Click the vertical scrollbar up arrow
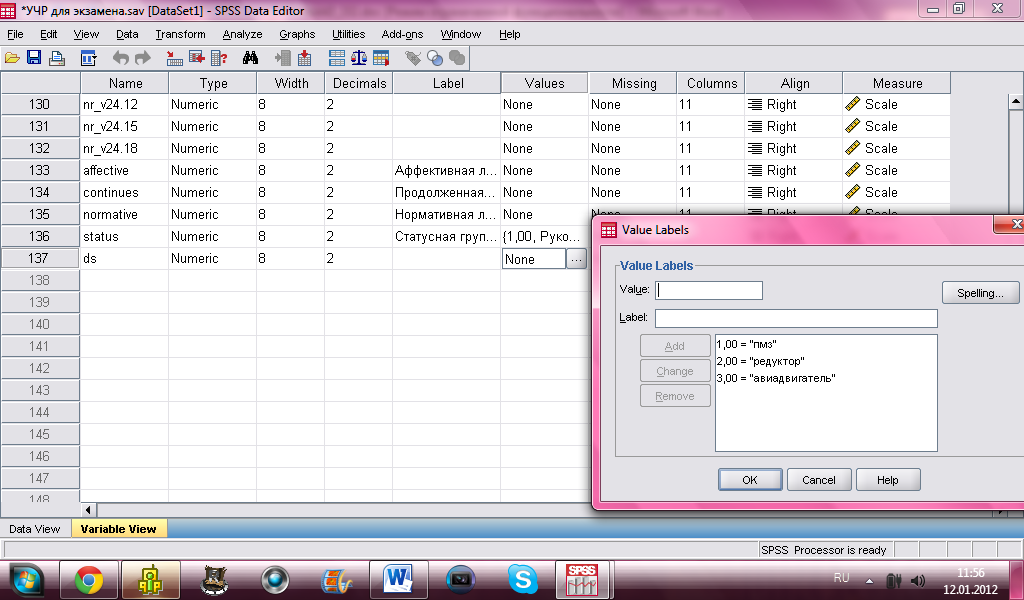Screen dimensions: 1024x600 point(1016,101)
